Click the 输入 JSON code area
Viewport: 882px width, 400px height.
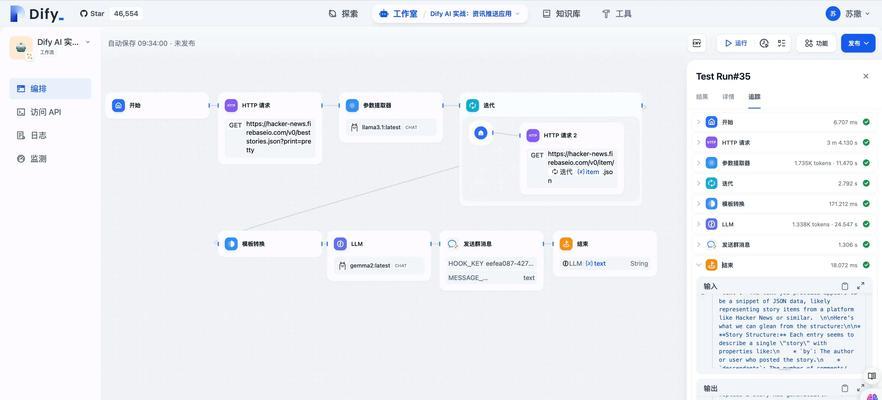[x=783, y=331]
